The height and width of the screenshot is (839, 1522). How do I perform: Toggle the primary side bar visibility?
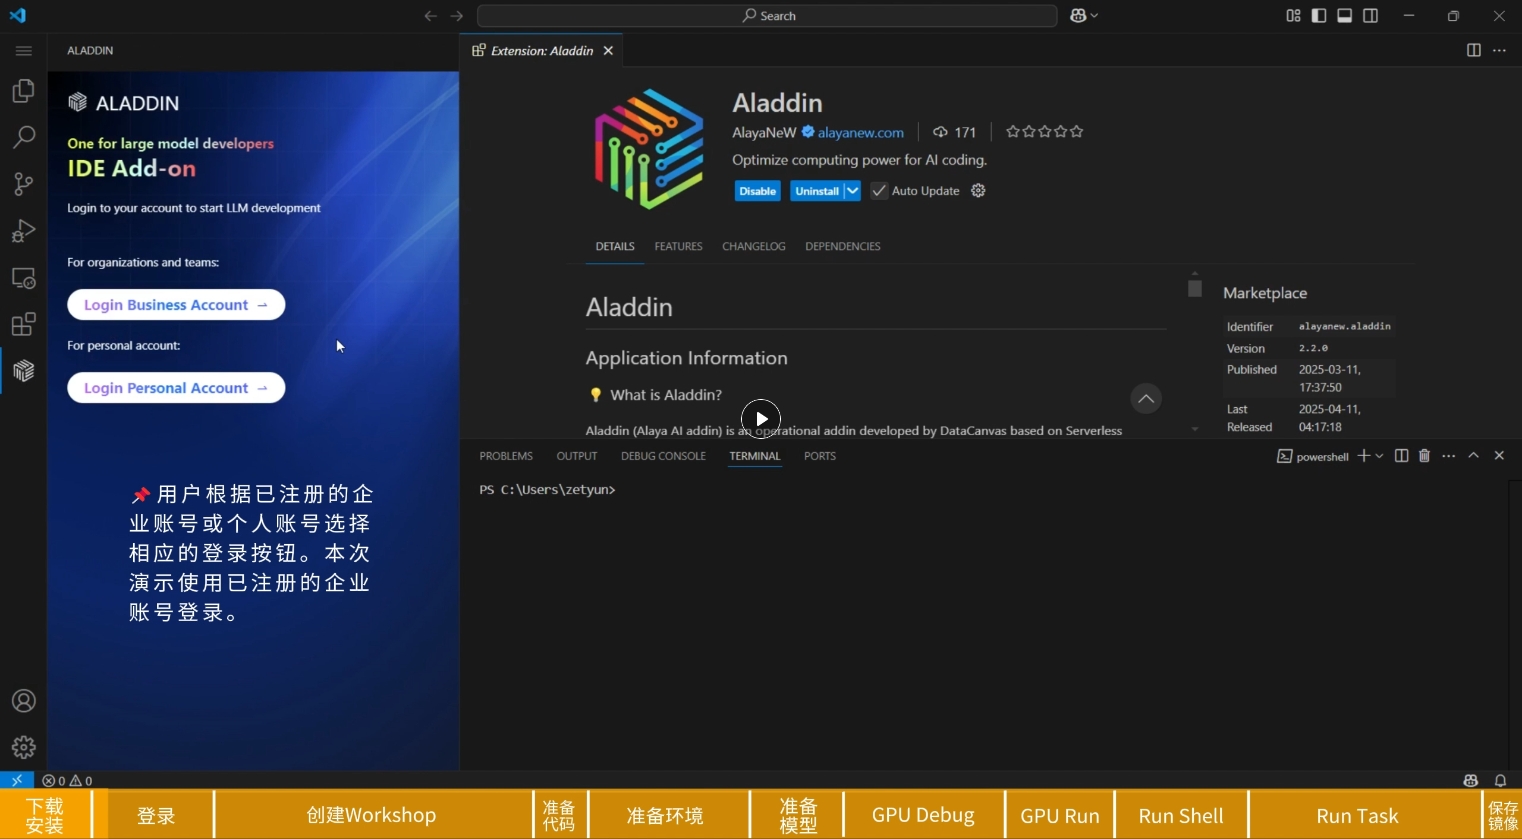tap(1319, 16)
